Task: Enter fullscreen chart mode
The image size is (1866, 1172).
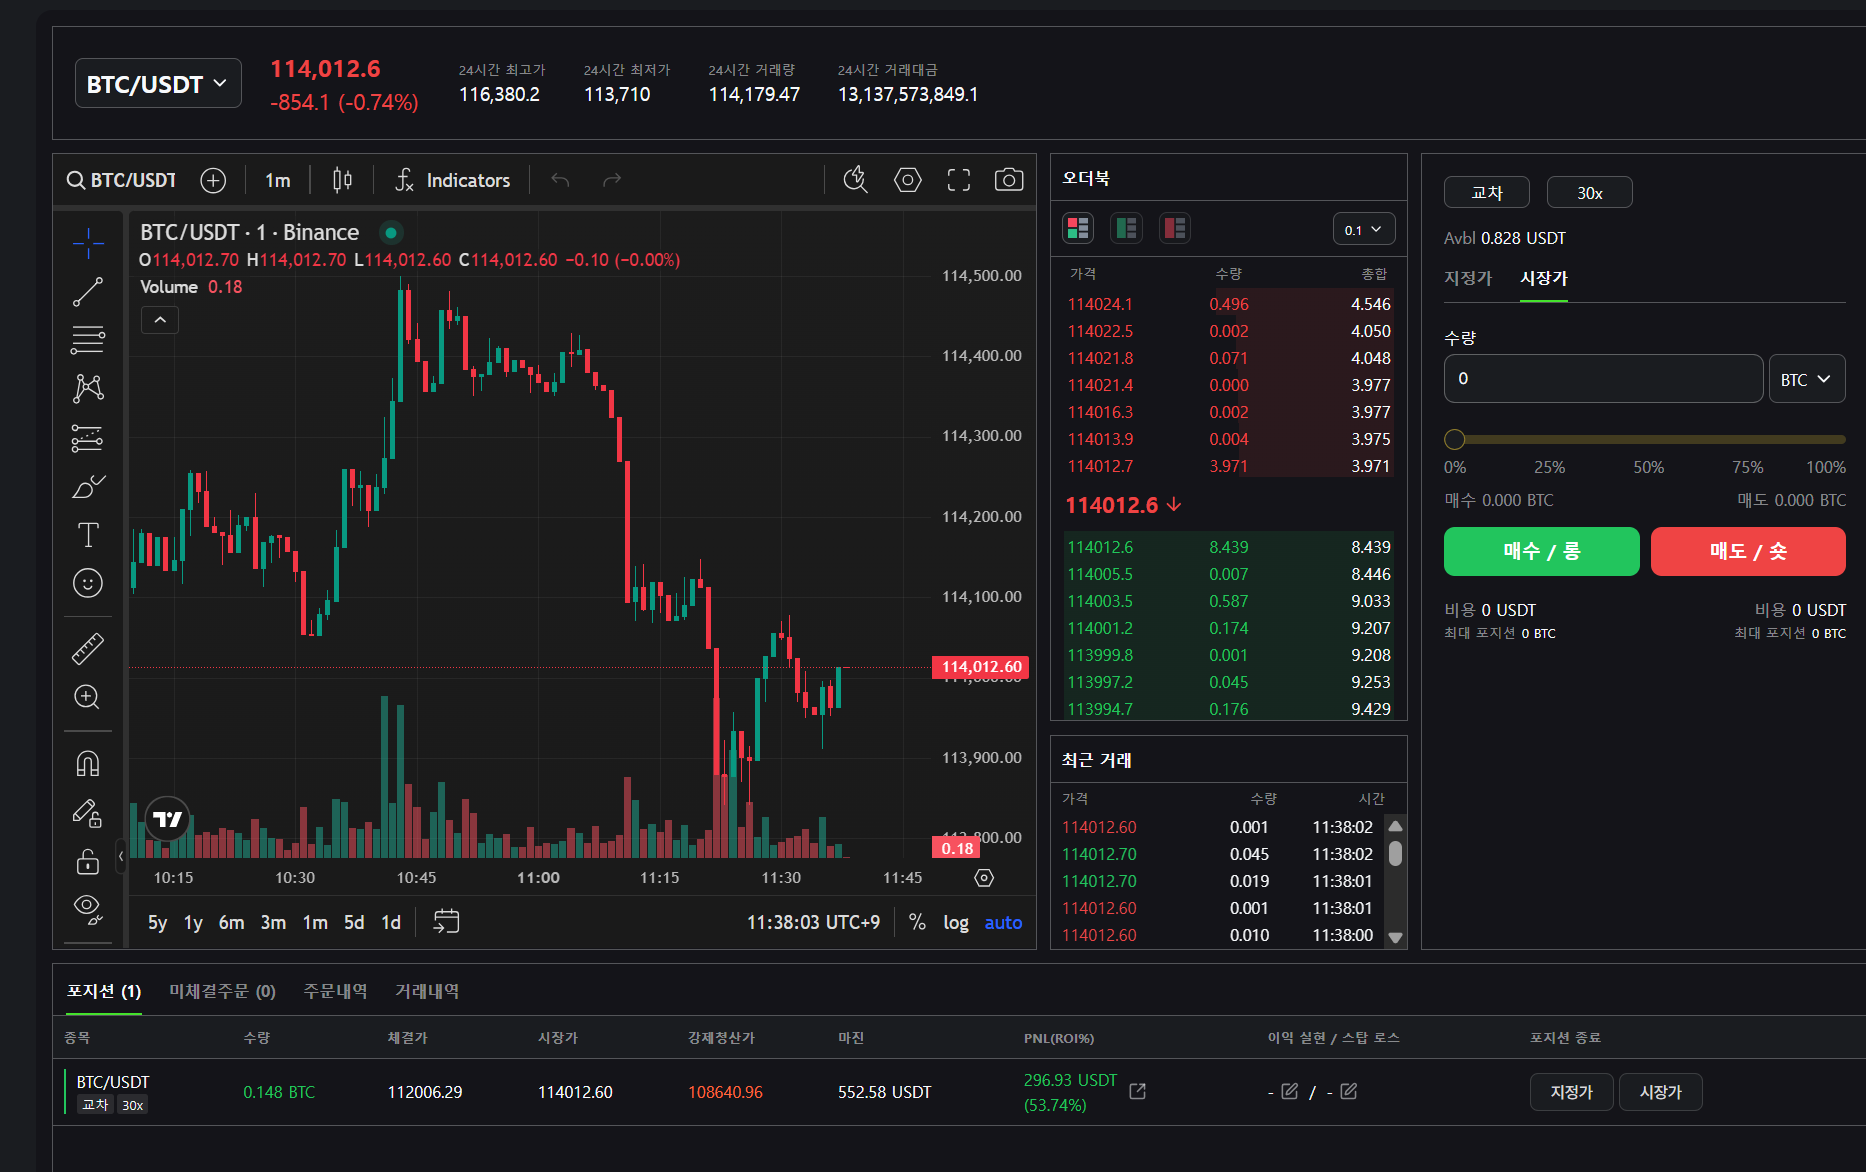Action: pyautogui.click(x=958, y=180)
